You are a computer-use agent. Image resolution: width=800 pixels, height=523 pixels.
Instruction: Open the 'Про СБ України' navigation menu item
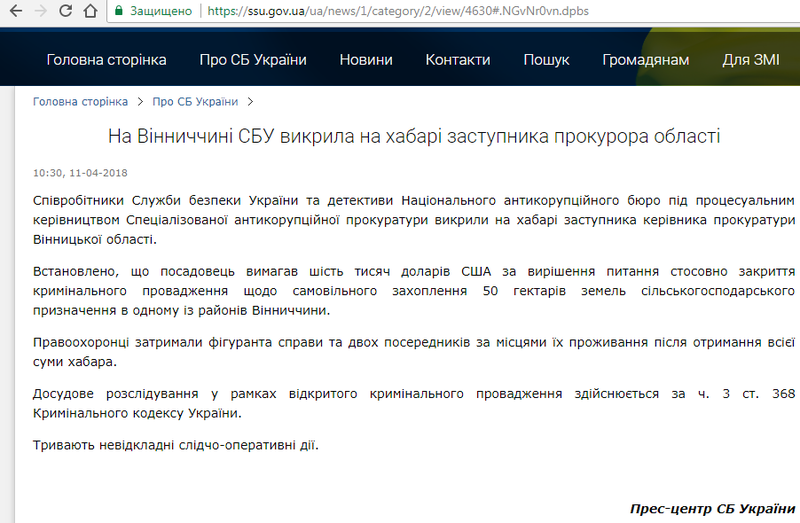[253, 60]
